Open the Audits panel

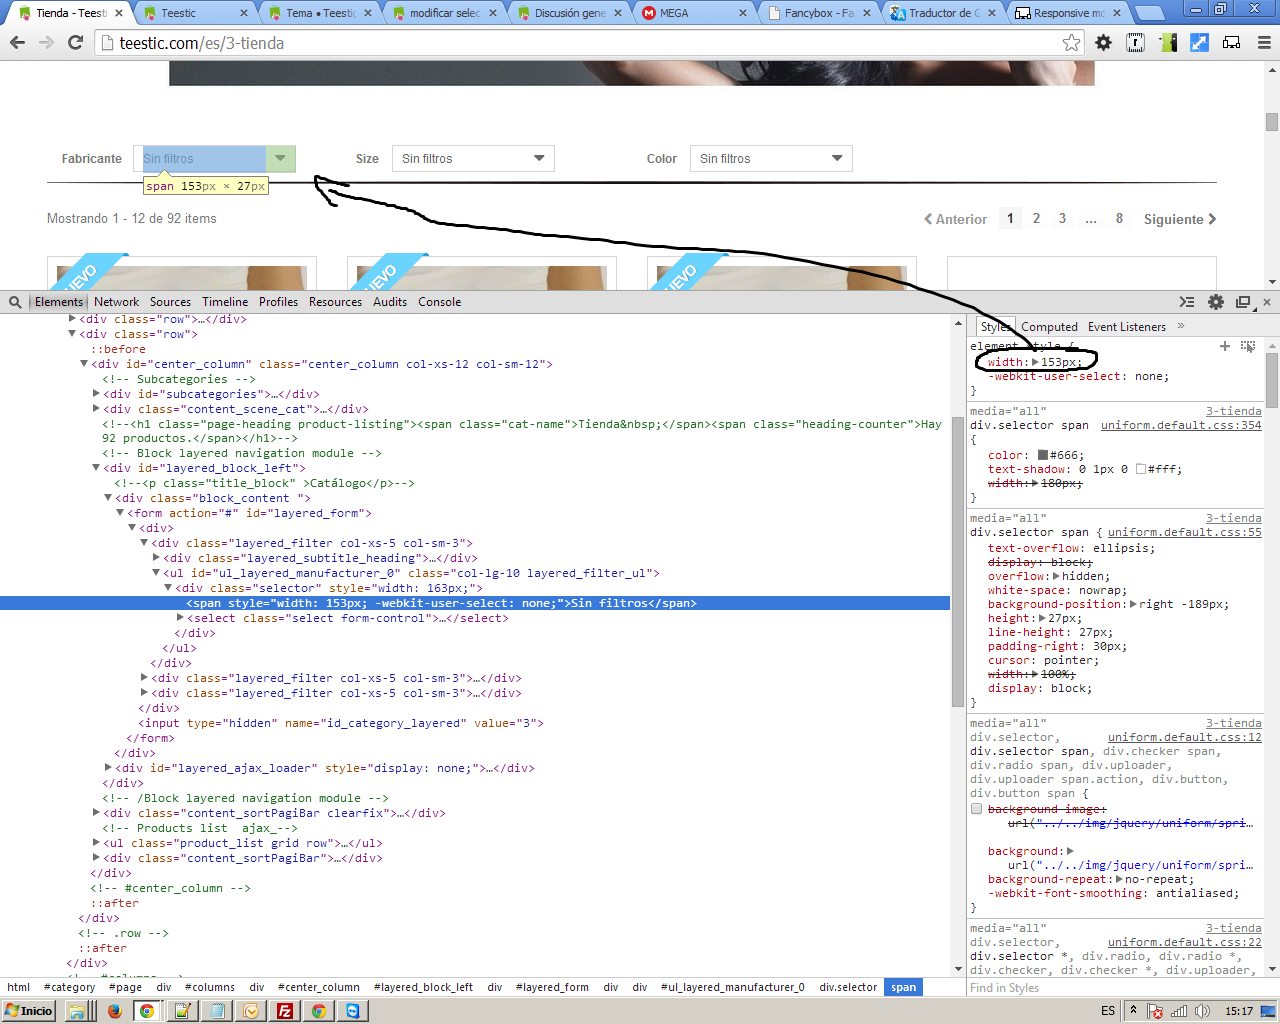pyautogui.click(x=390, y=302)
